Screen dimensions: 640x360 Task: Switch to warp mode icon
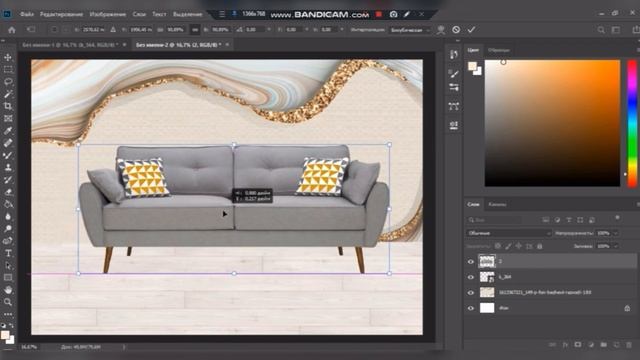pyautogui.click(x=441, y=30)
